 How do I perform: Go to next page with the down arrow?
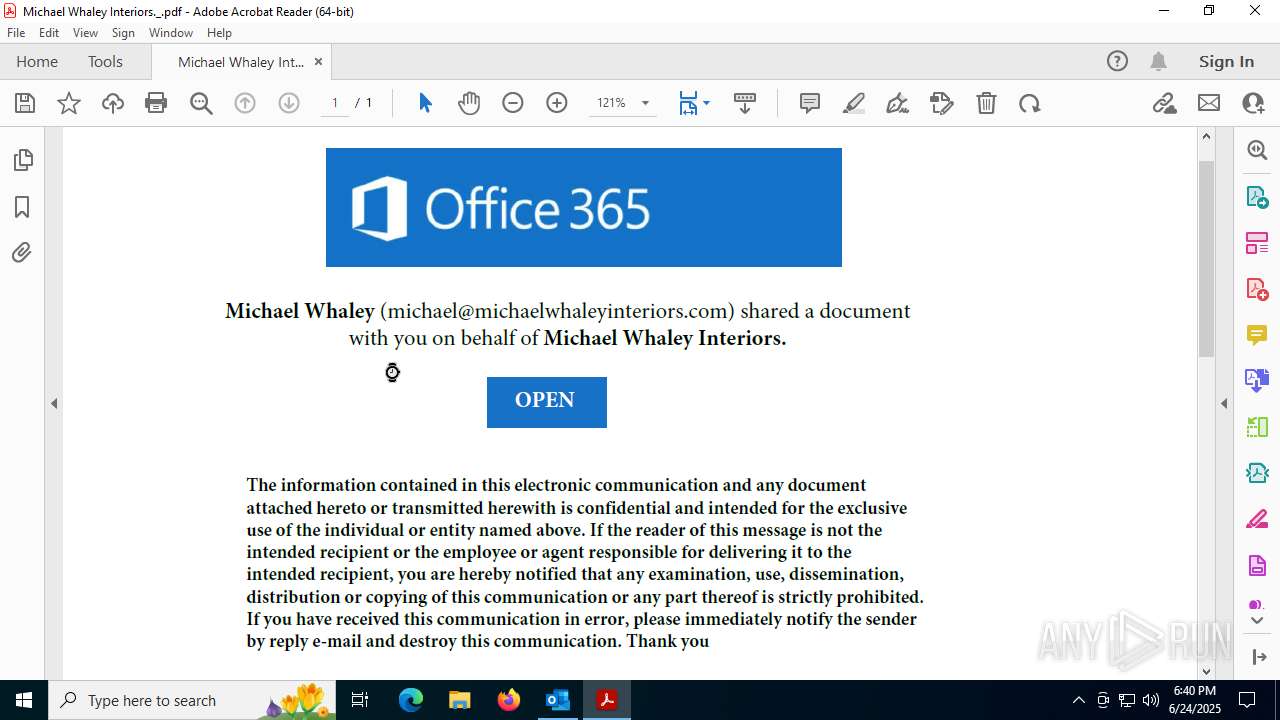tap(289, 103)
